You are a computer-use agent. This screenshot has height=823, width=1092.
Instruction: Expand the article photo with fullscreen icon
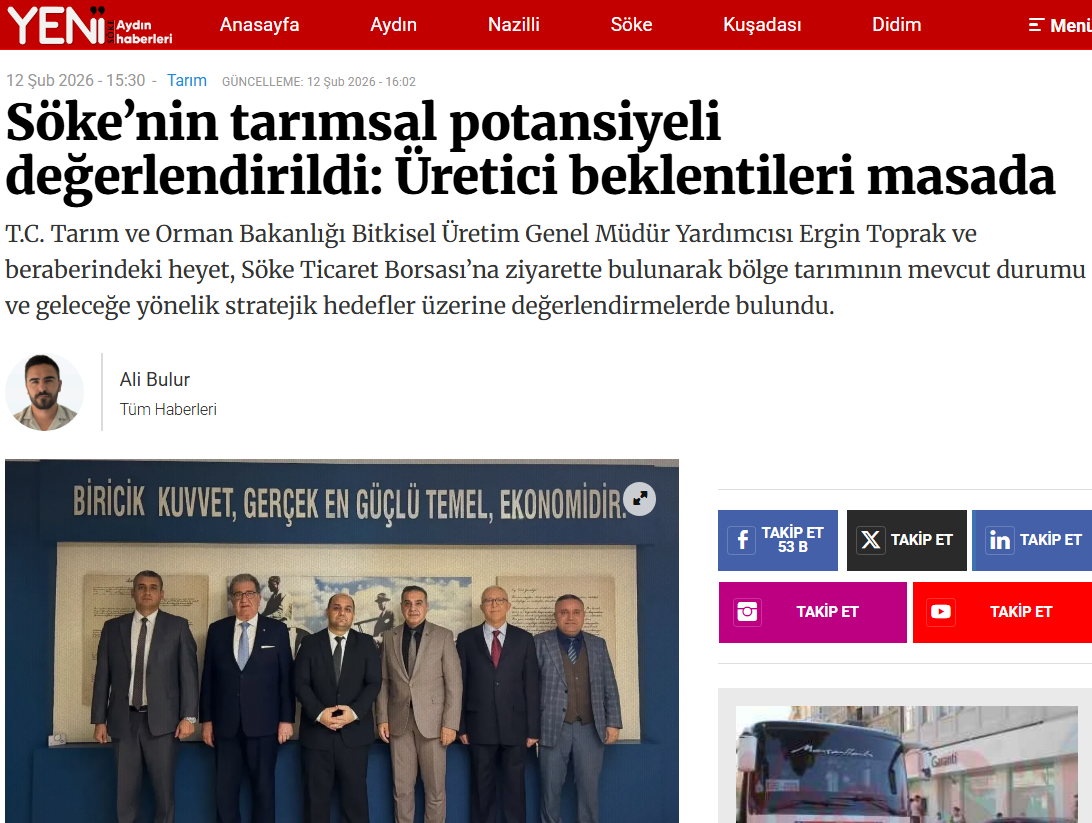[x=639, y=499]
